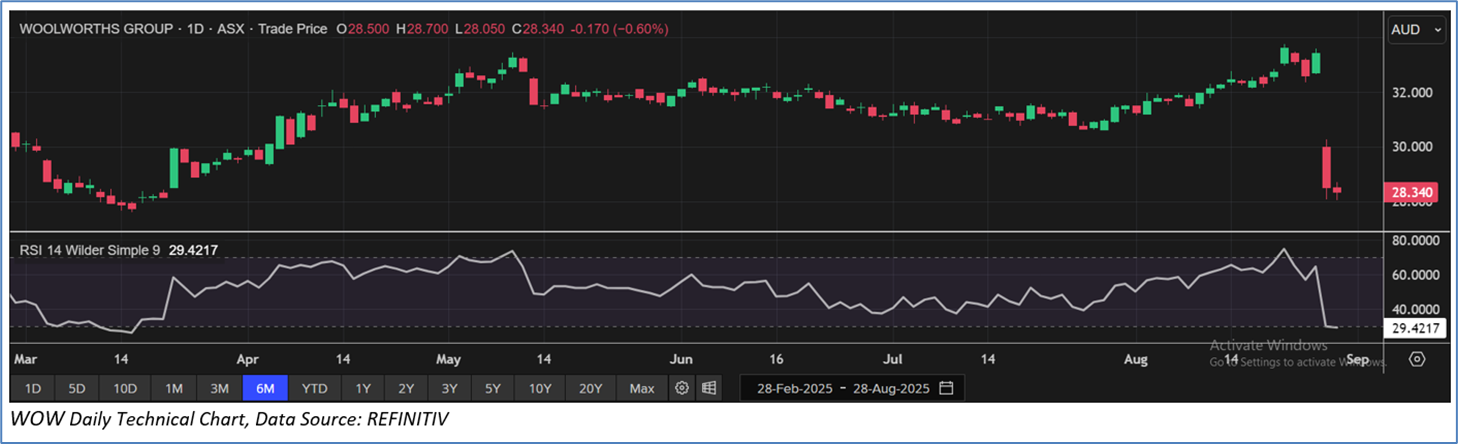Click the RSI 14 Wilder Simple 9 label
The width and height of the screenshot is (1458, 444).
pyautogui.click(x=90, y=250)
